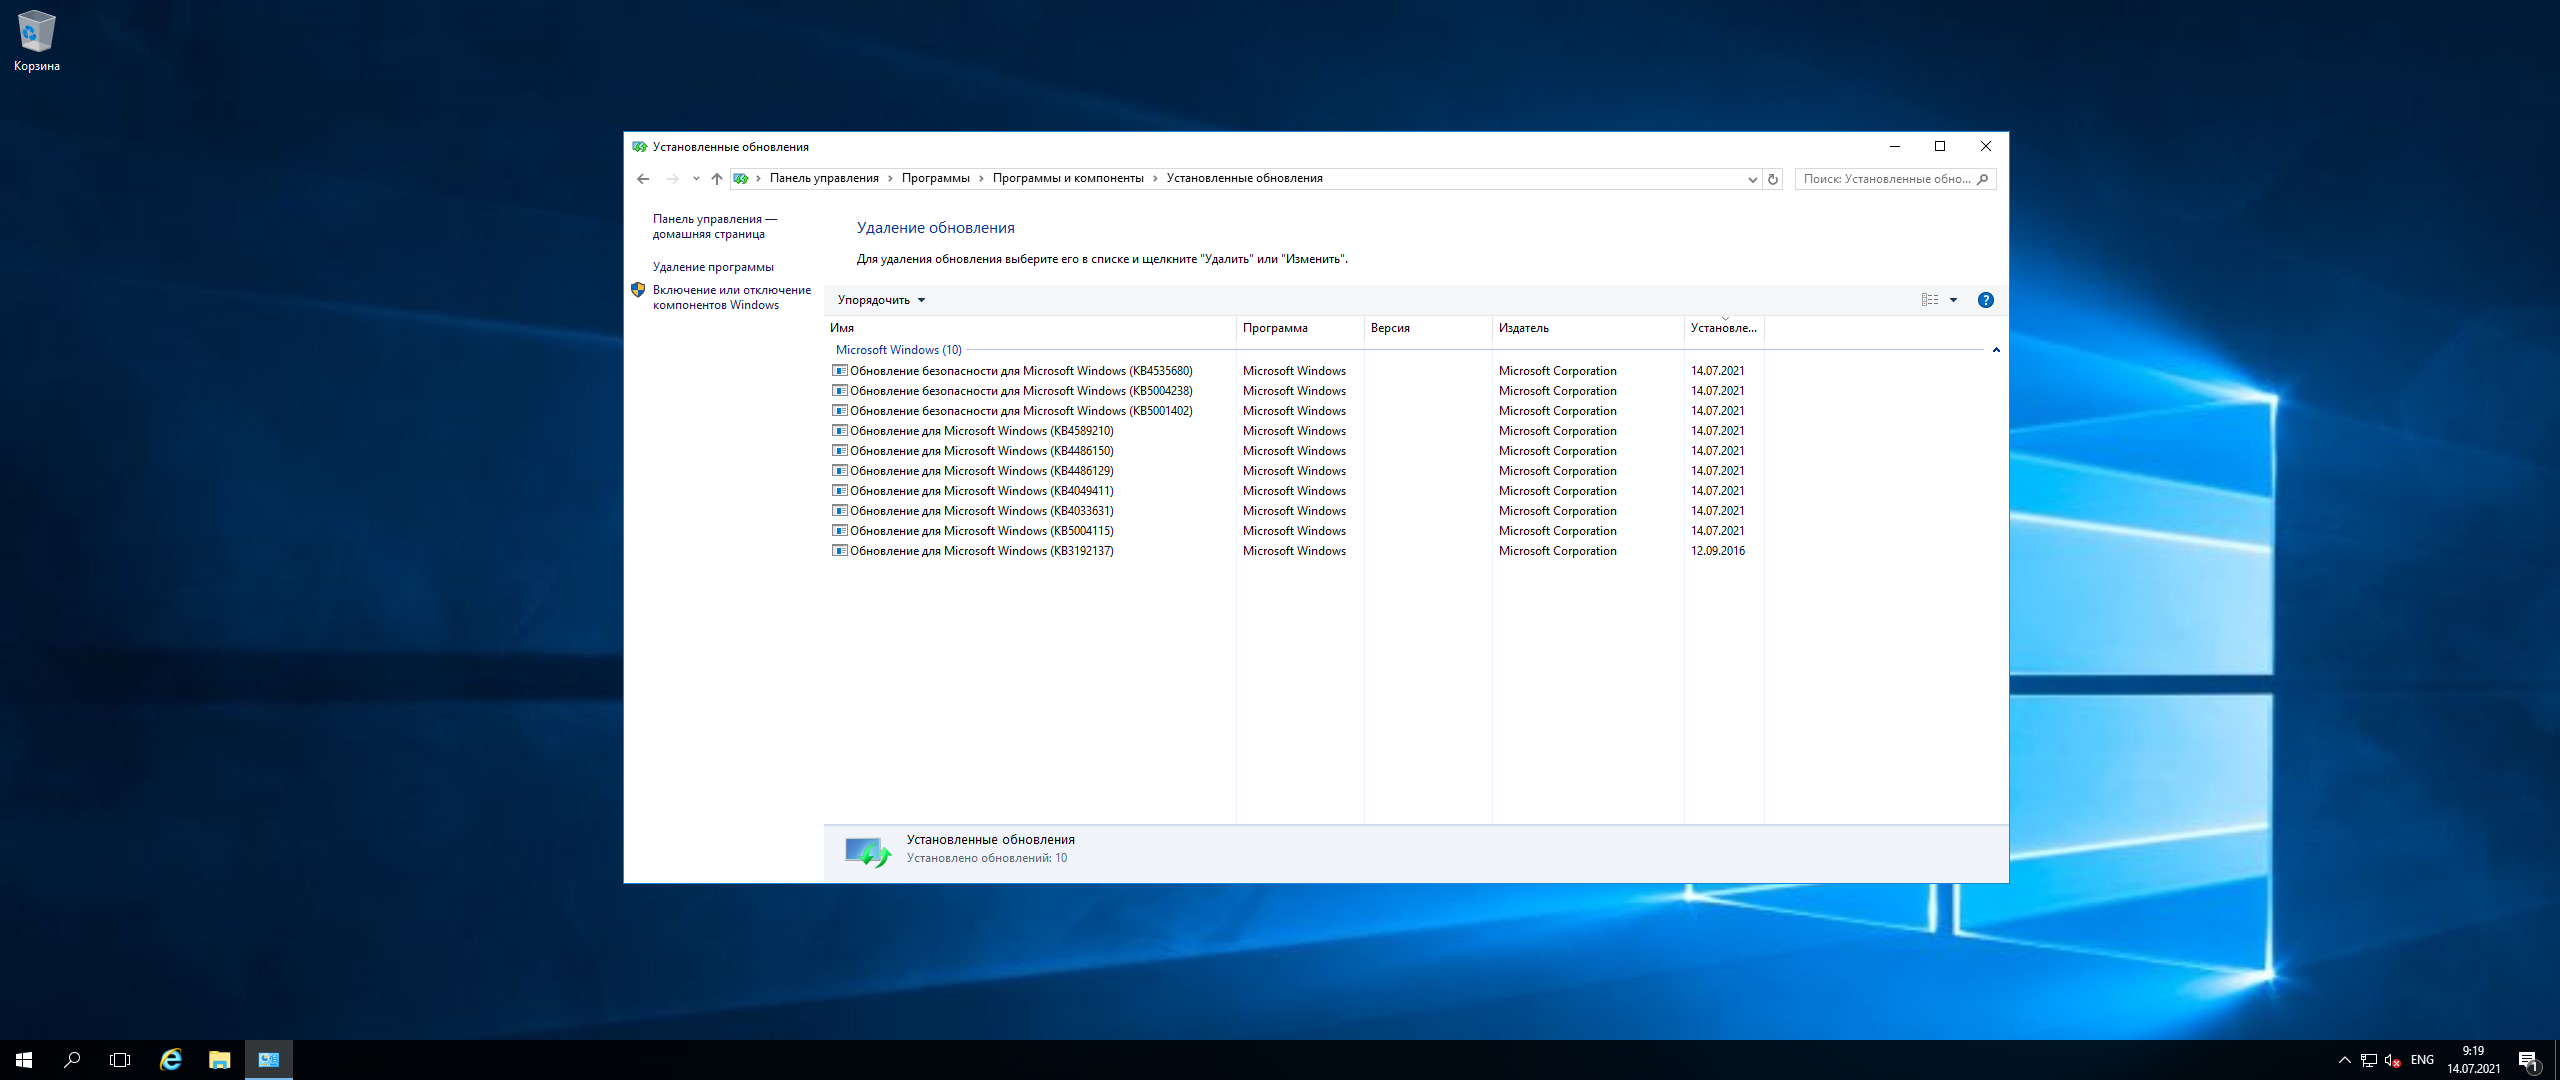Click the Back navigation arrow
The width and height of the screenshot is (2560, 1080).
[x=643, y=179]
